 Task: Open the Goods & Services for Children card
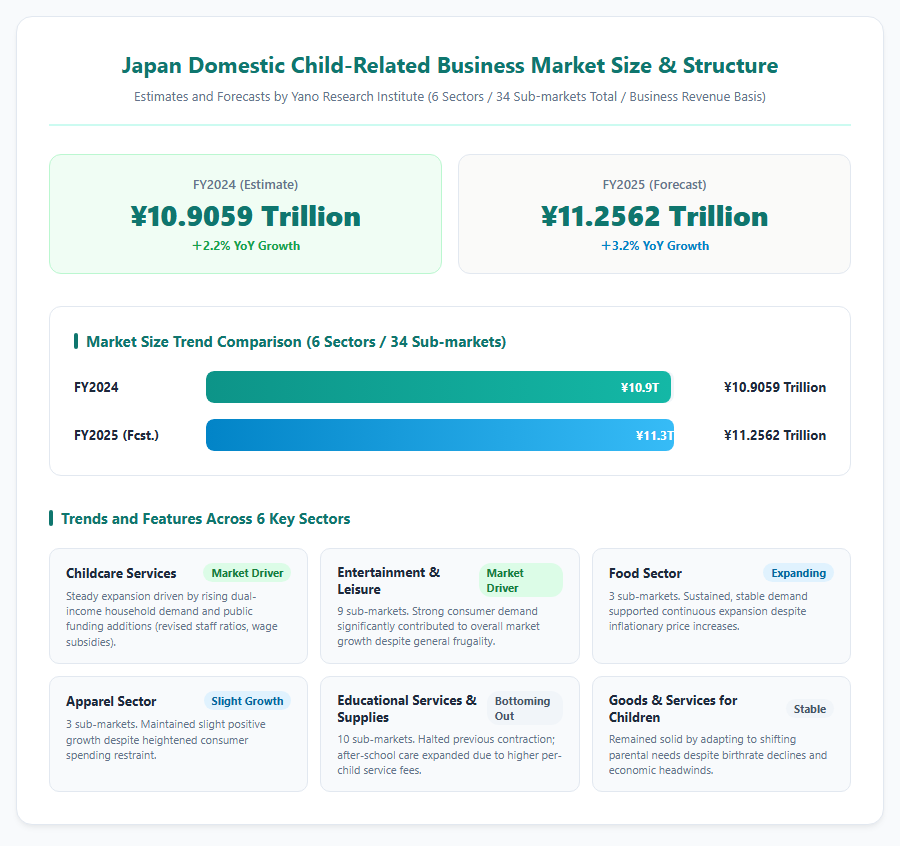click(721, 734)
